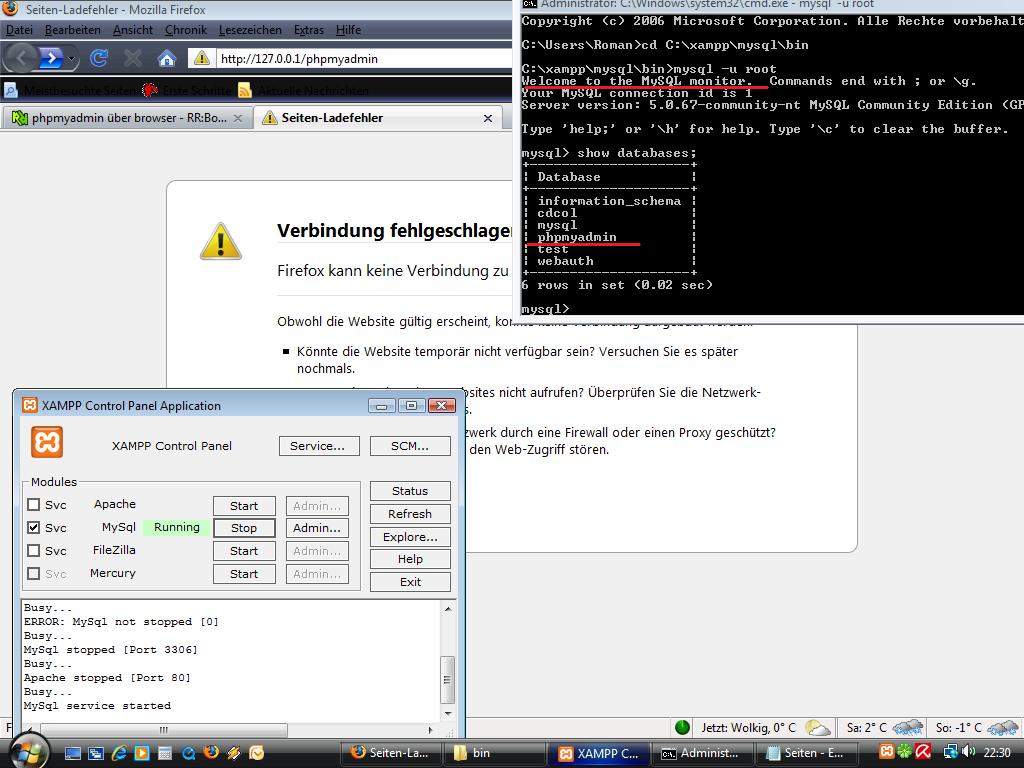Open Meistbesuchte Seiten bookmark folder
The width and height of the screenshot is (1024, 768).
(71, 90)
